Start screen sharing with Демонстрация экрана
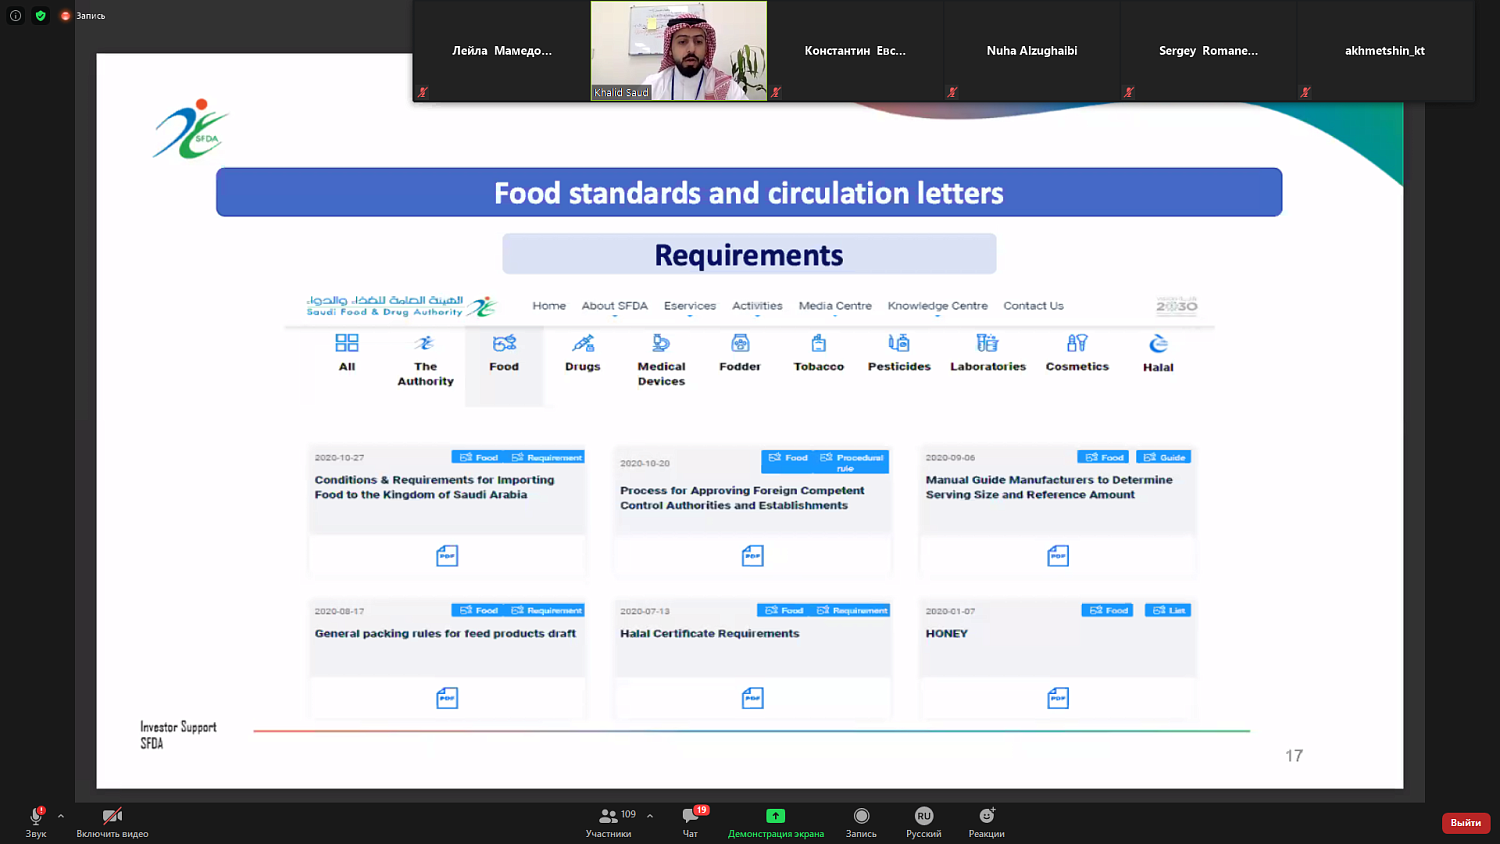The height and width of the screenshot is (844, 1500). 776,821
